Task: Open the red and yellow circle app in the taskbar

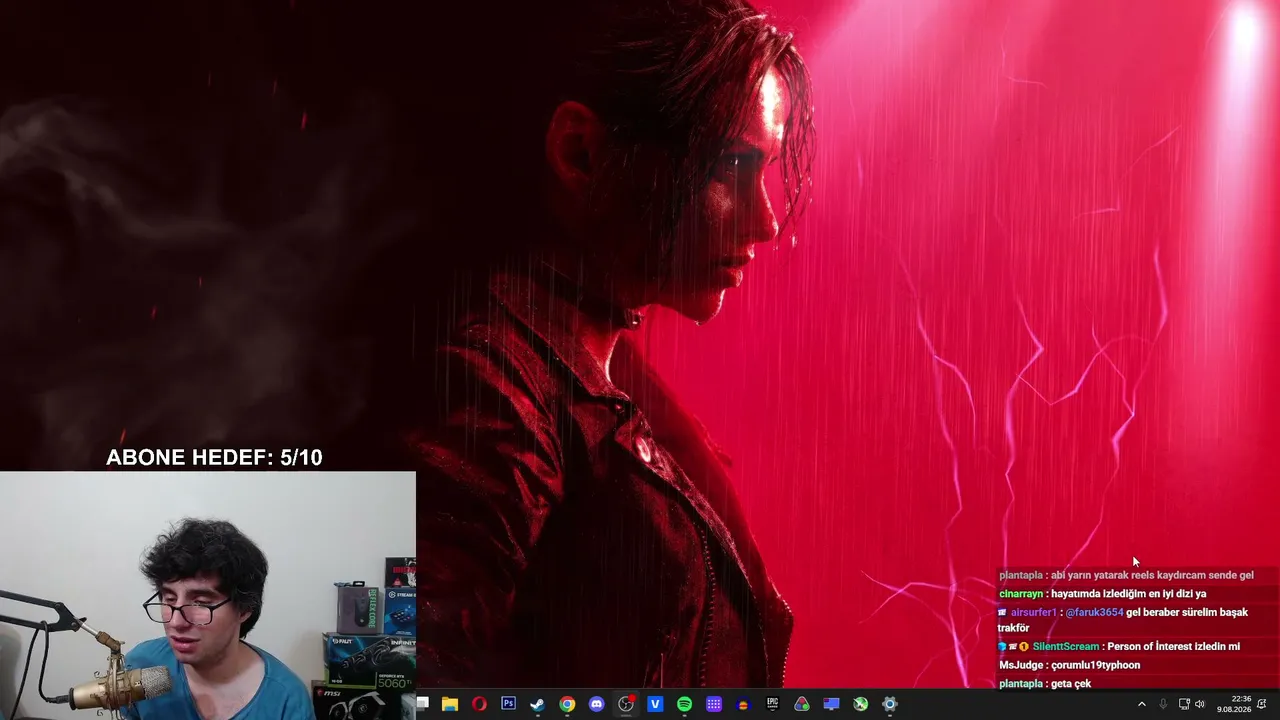Action: point(743,704)
